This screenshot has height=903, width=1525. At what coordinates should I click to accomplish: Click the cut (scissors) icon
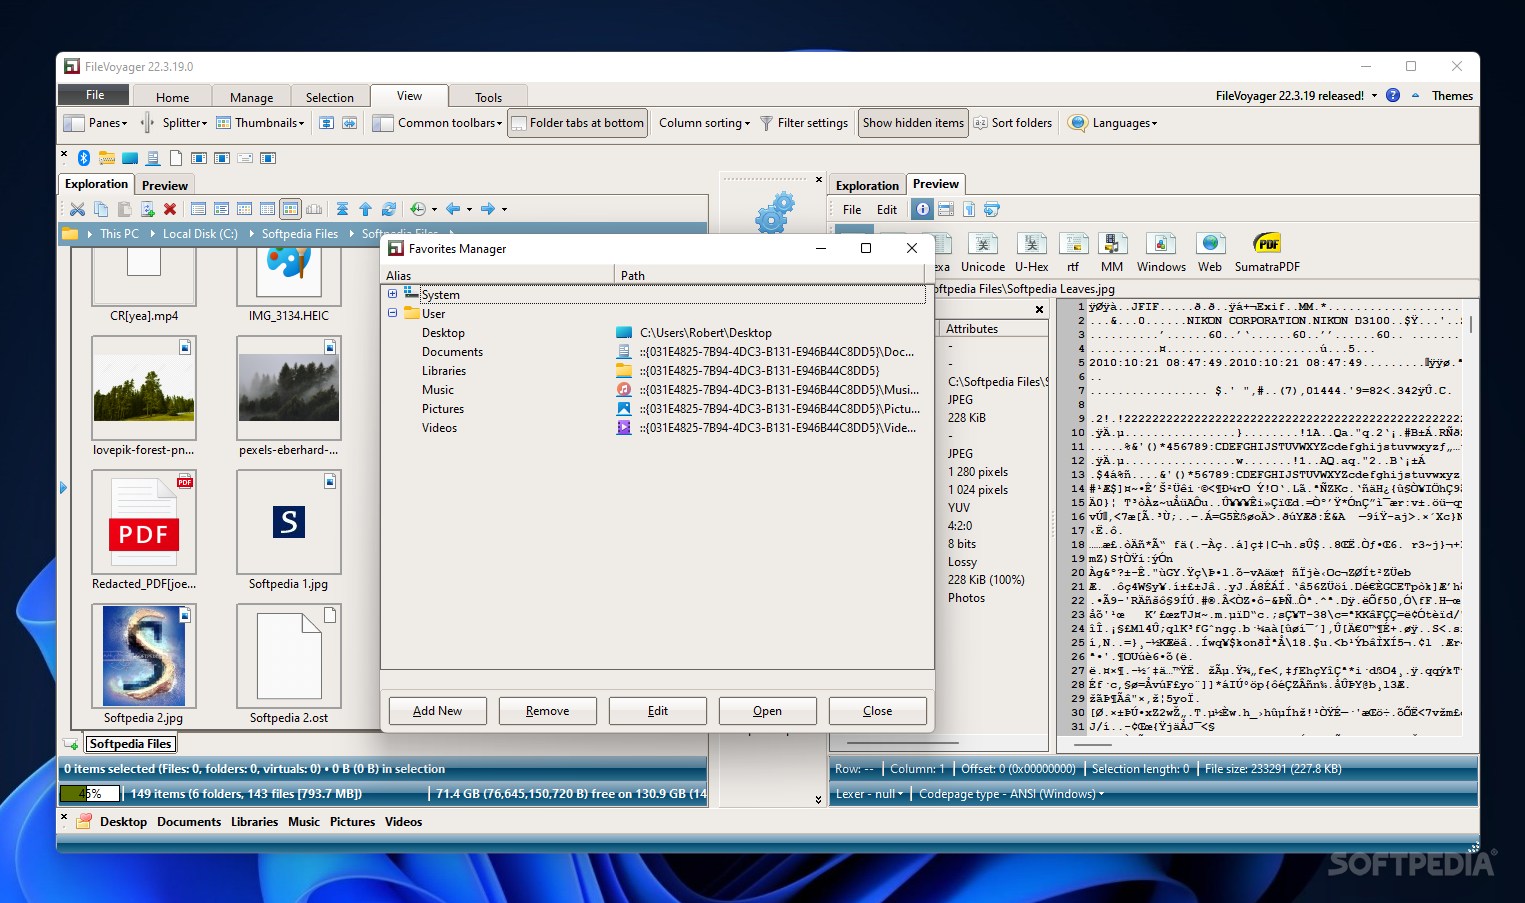point(77,209)
